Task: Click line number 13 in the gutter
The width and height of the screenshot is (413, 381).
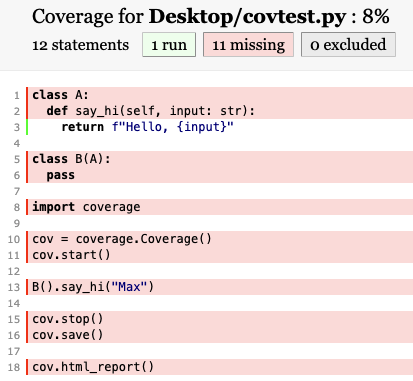Action: tap(14, 287)
